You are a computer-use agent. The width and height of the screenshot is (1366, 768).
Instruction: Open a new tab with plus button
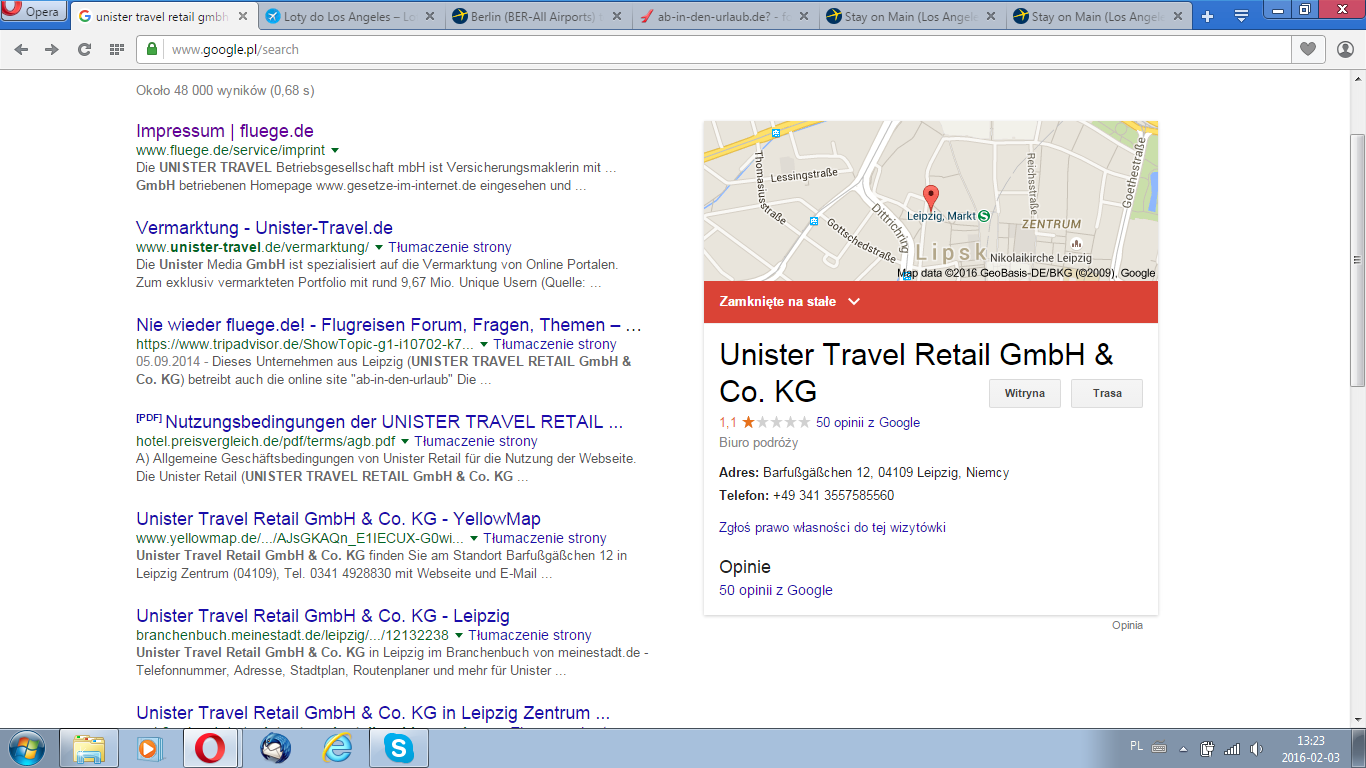pos(1207,16)
